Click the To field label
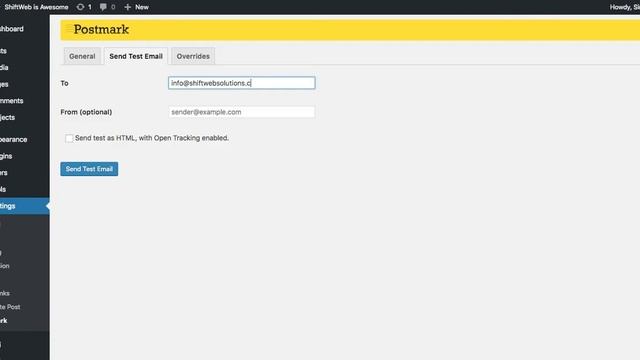The width and height of the screenshot is (640, 360). (x=64, y=83)
